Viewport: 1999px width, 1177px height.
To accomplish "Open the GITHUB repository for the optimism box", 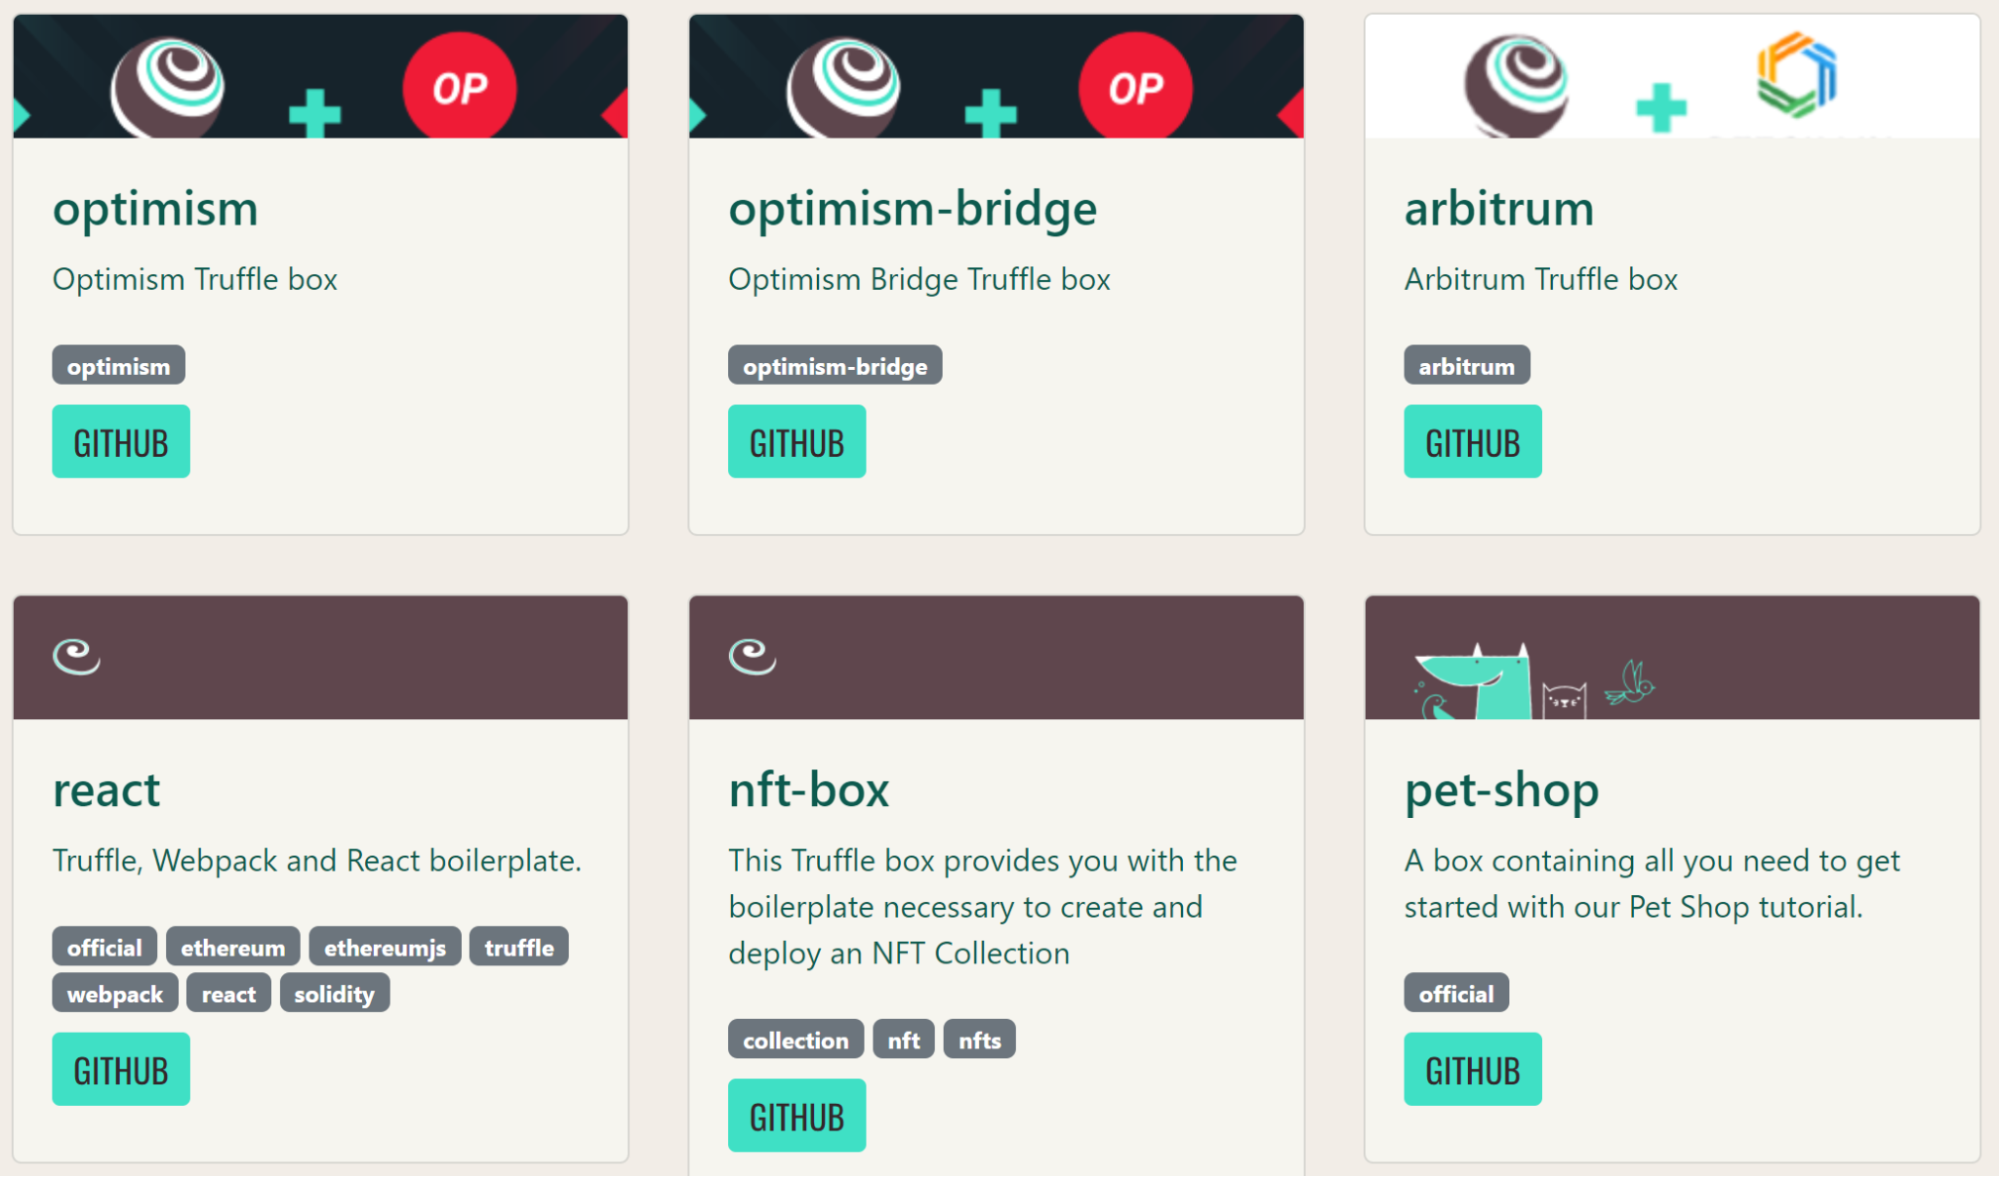I will point(120,441).
